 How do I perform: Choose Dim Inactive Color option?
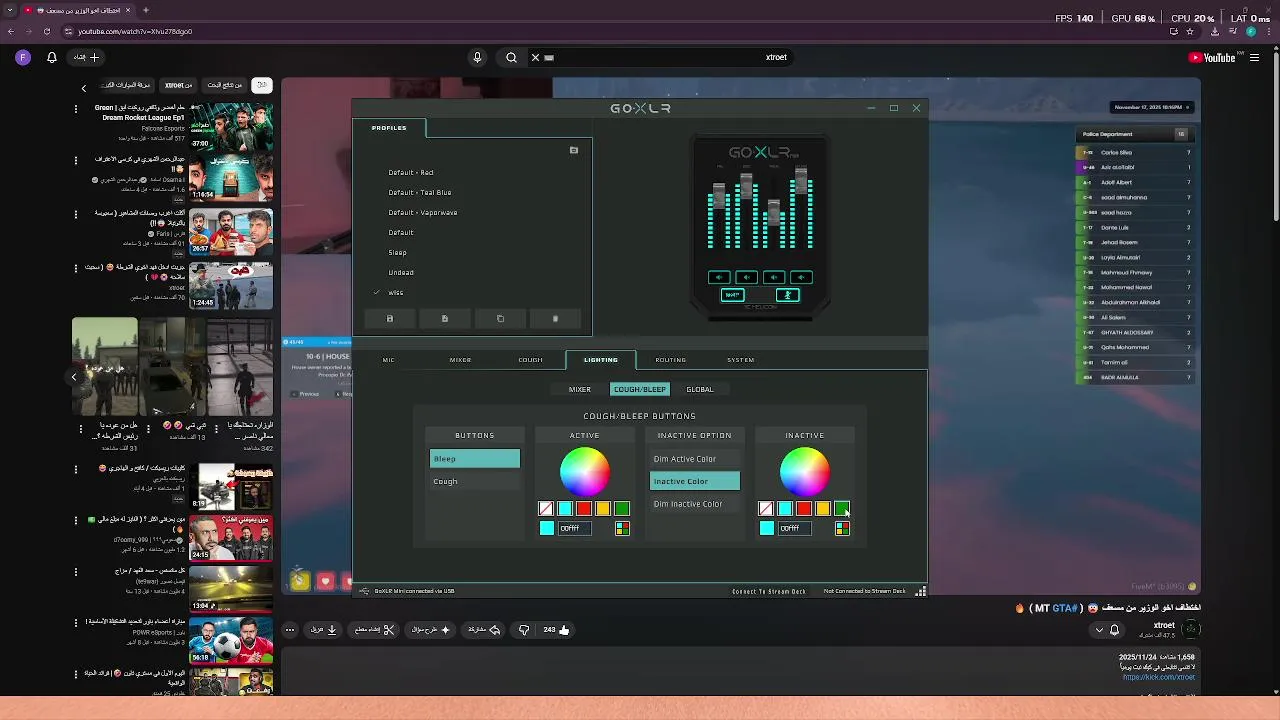tap(695, 504)
